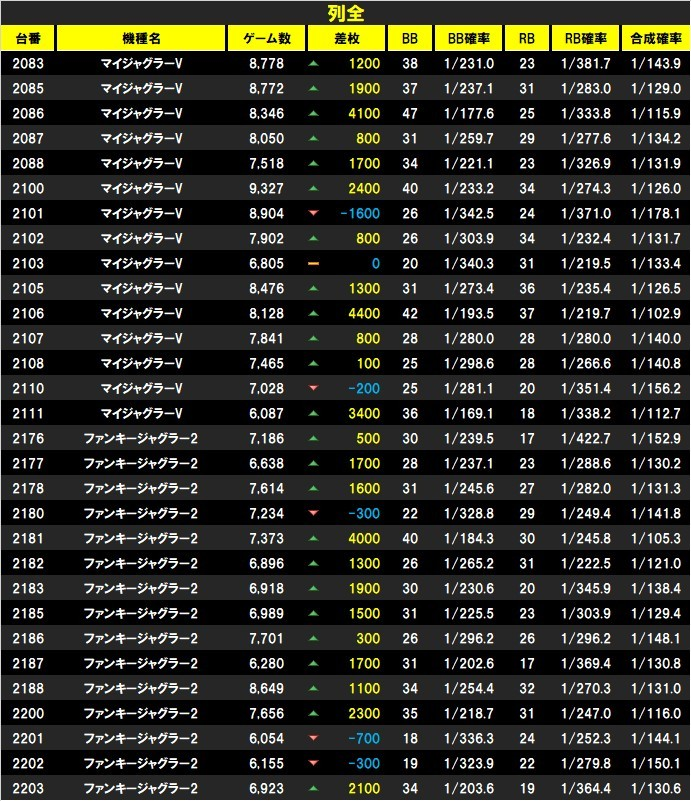Screen dimensions: 691x801
Task: Click BB count 47 in row 2086
Action: [410, 113]
